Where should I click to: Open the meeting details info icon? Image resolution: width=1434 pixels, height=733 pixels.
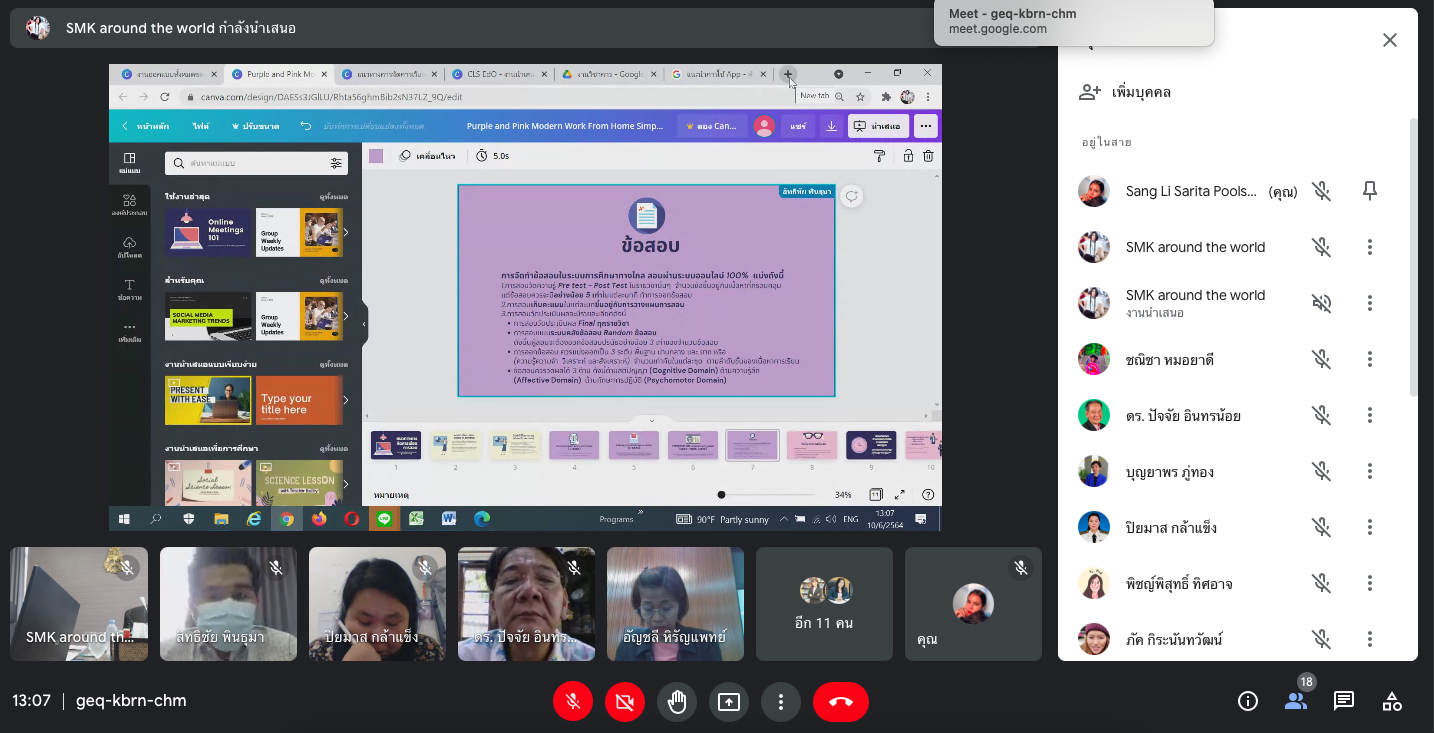1248,701
